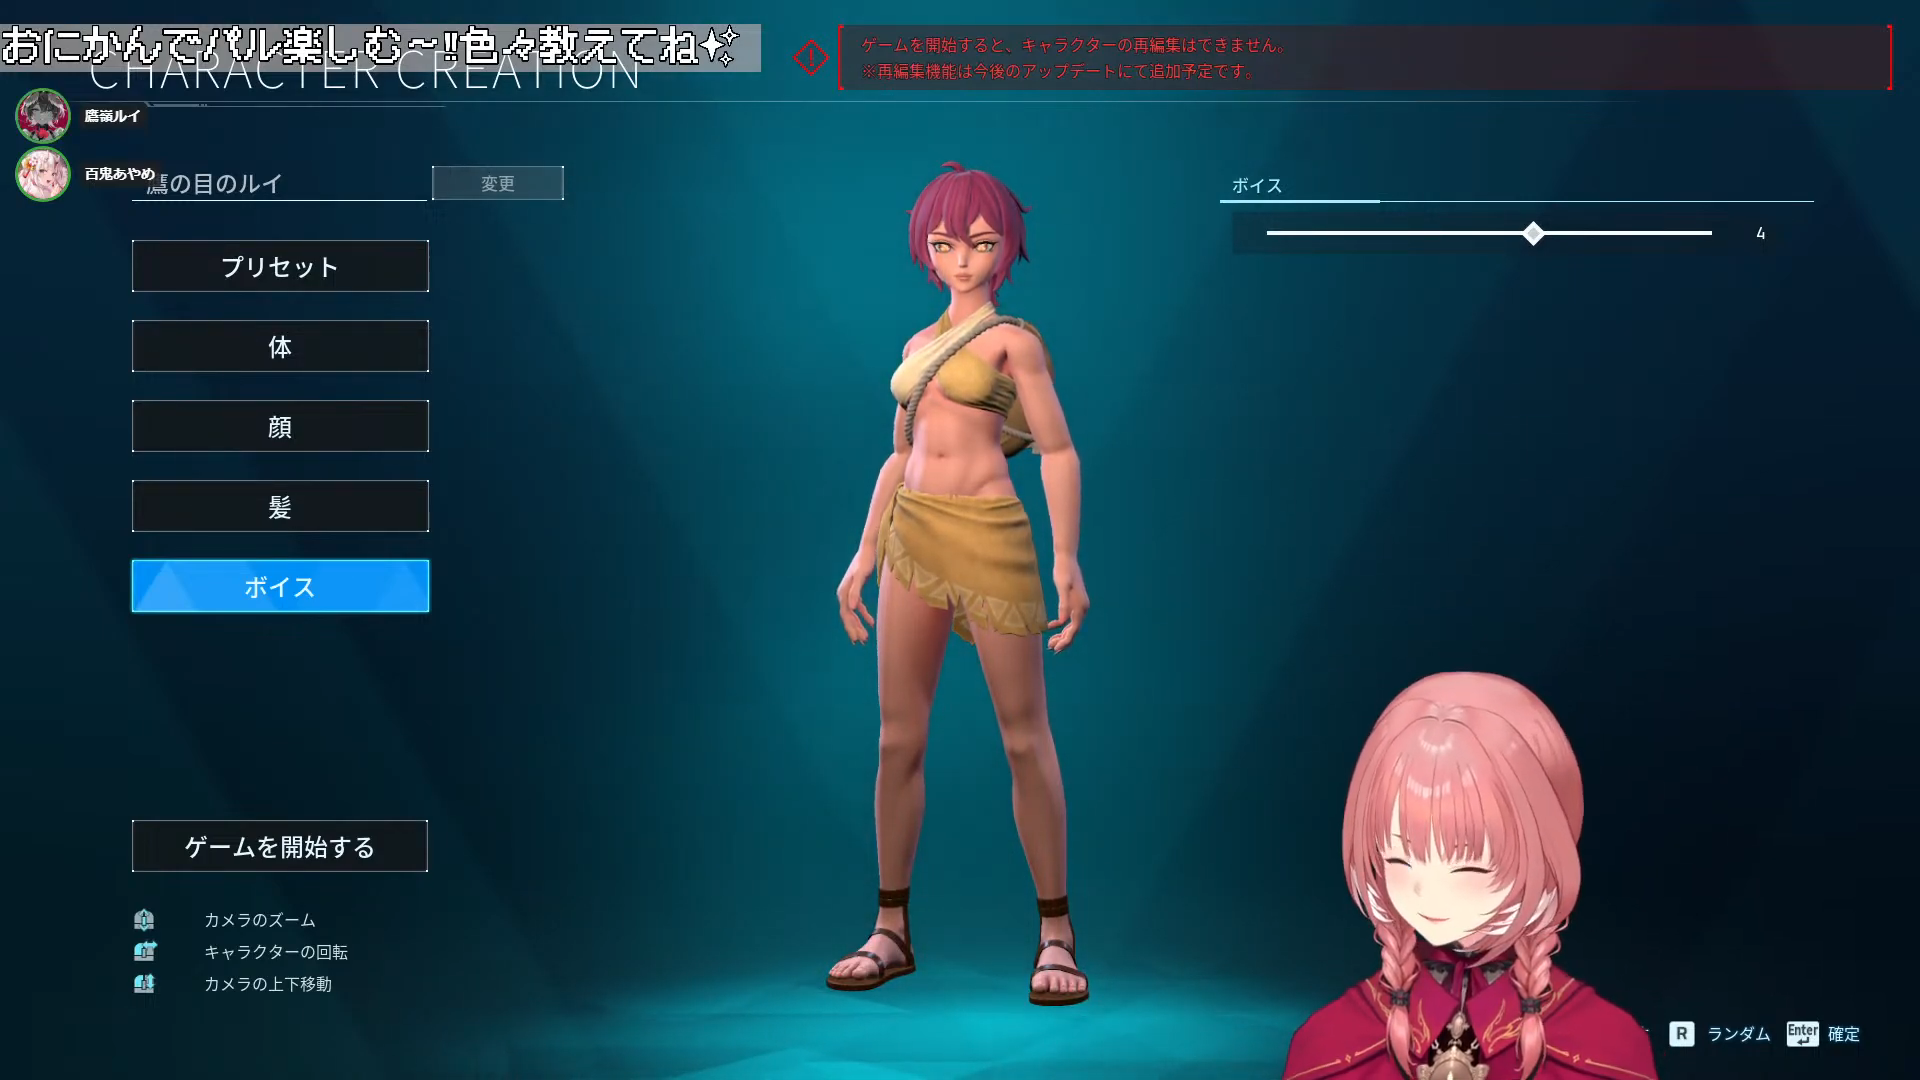Click the ランダム randomize label
The height and width of the screenshot is (1080, 1920).
click(1738, 1034)
